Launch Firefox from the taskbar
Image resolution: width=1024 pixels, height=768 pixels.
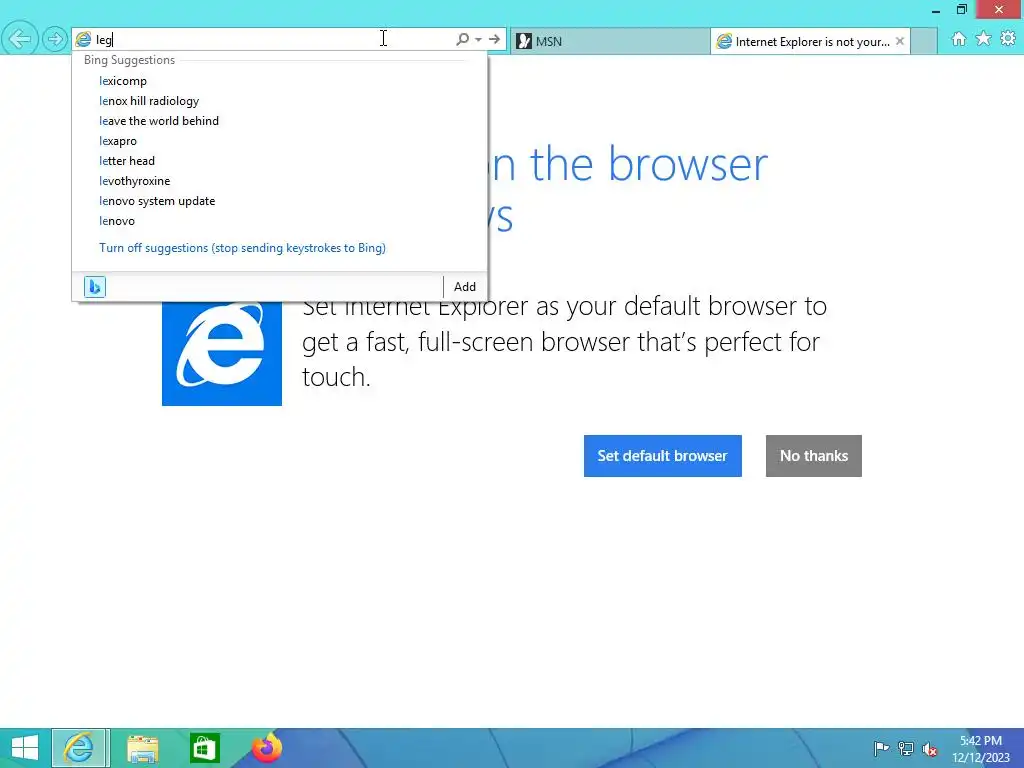266,748
